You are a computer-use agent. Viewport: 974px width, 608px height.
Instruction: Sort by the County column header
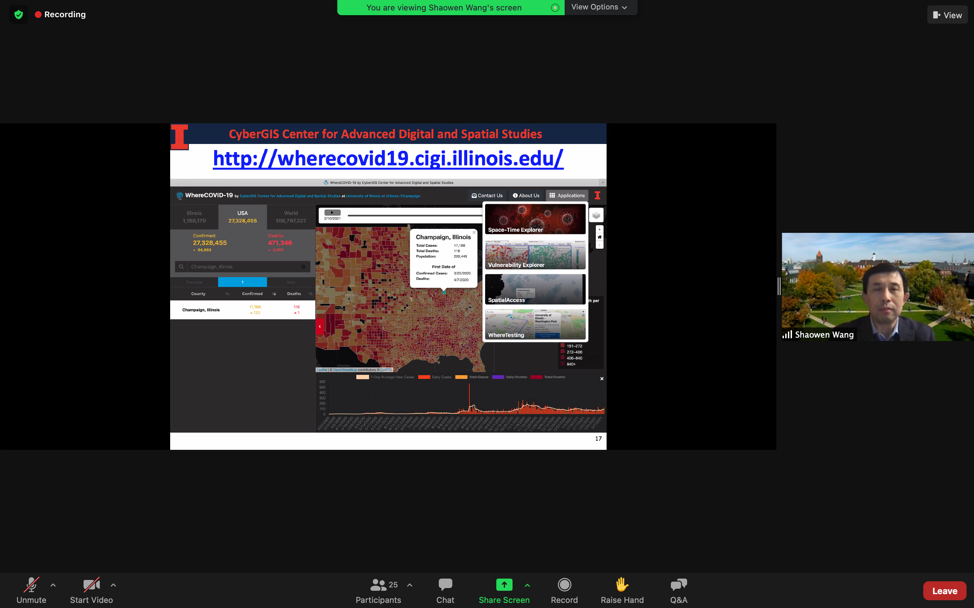[198, 294]
